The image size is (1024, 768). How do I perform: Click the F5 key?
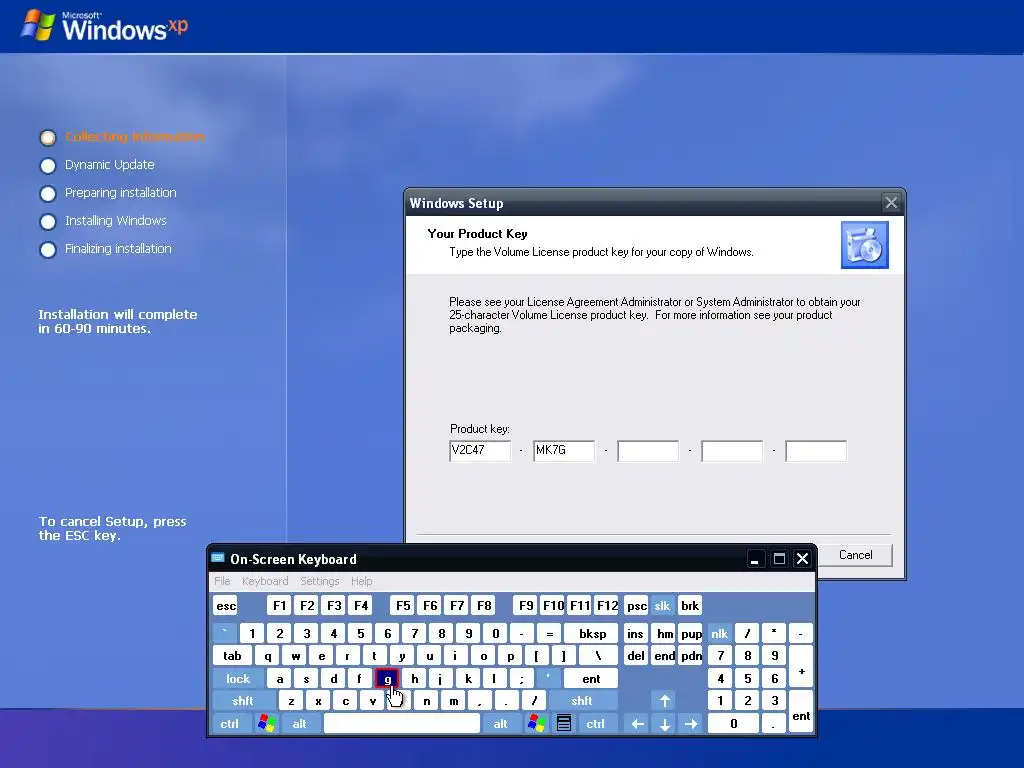tap(403, 605)
